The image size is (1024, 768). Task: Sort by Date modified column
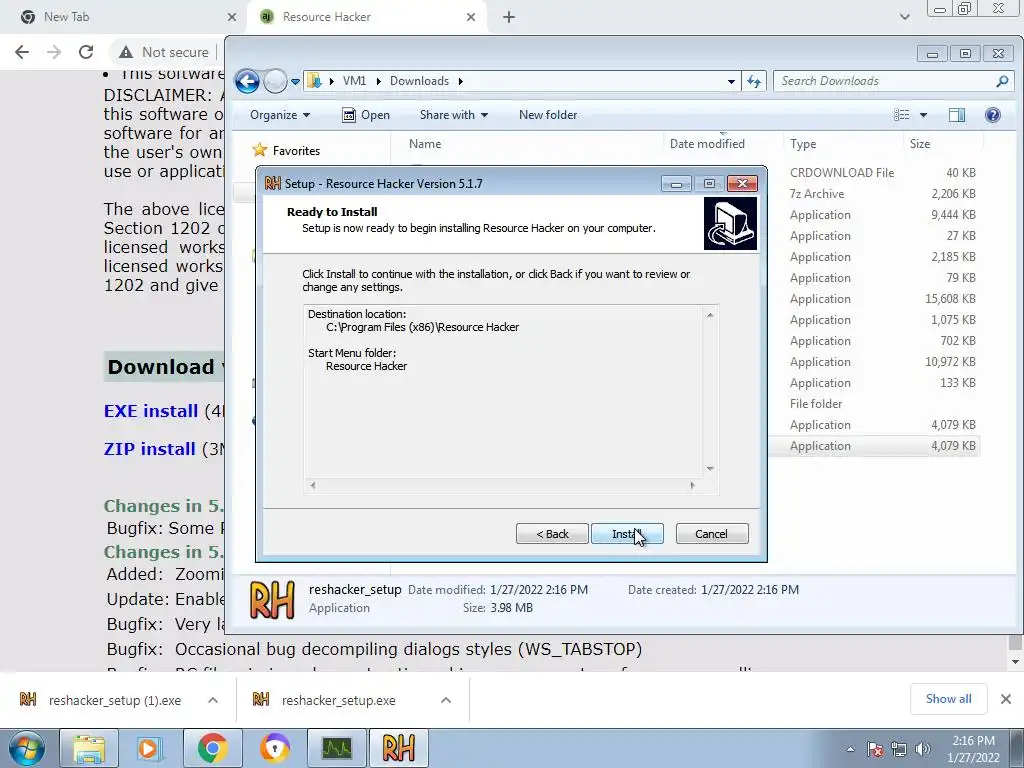pos(707,144)
